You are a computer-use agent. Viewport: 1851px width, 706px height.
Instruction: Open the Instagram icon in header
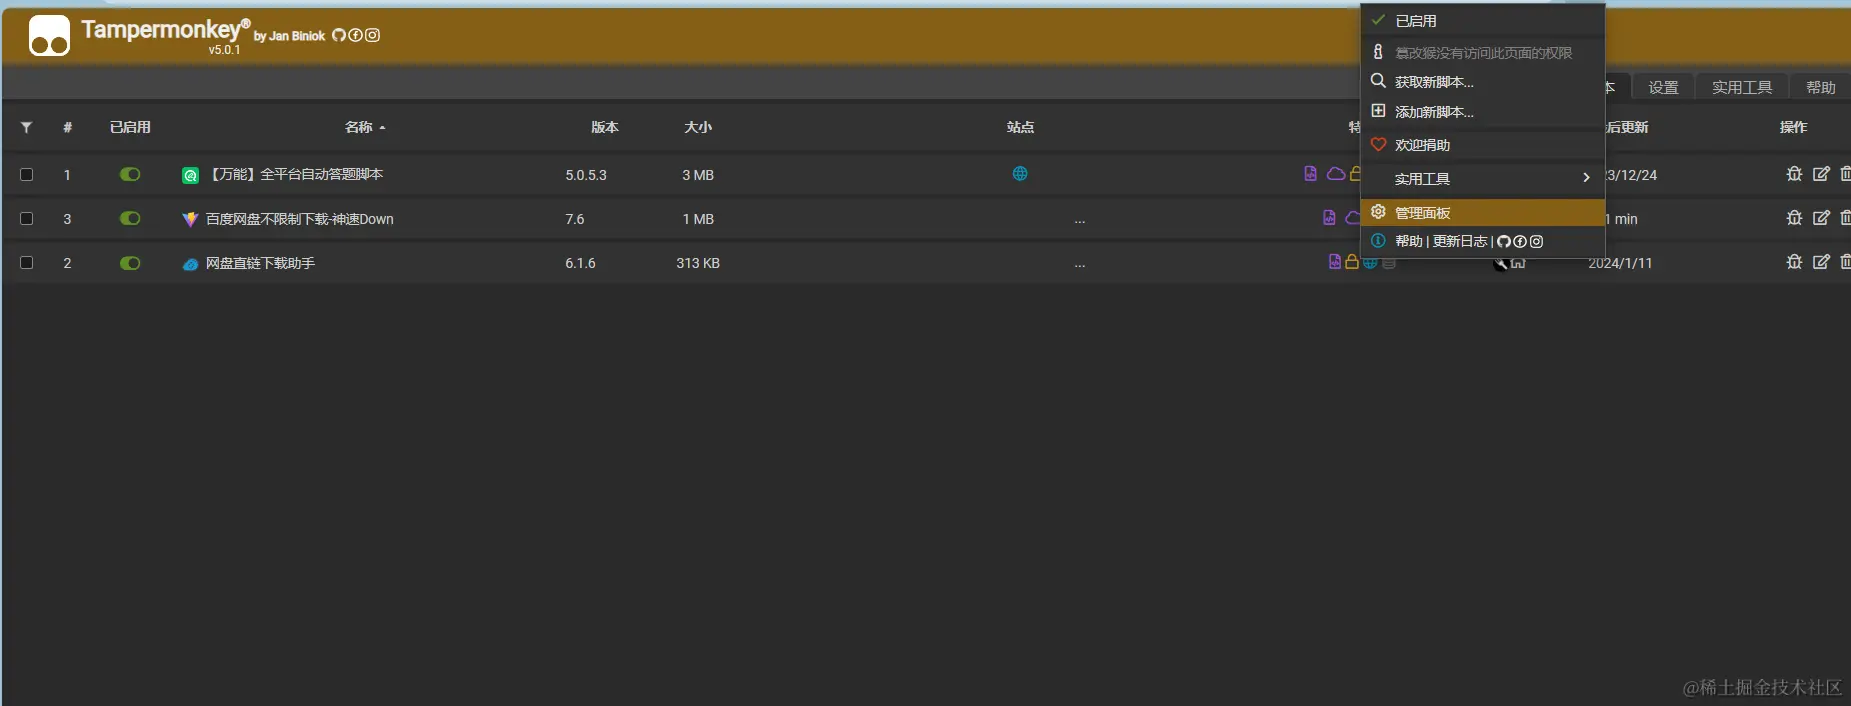point(372,35)
